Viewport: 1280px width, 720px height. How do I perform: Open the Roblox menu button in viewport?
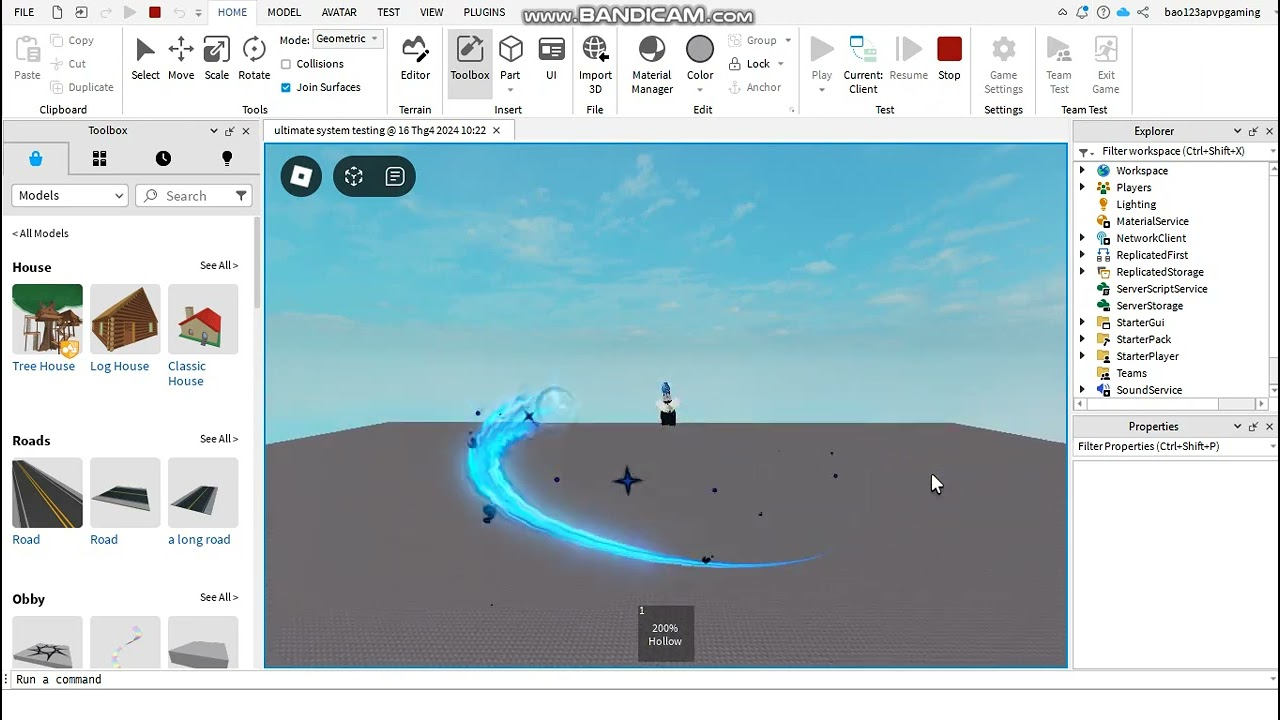coord(301,177)
